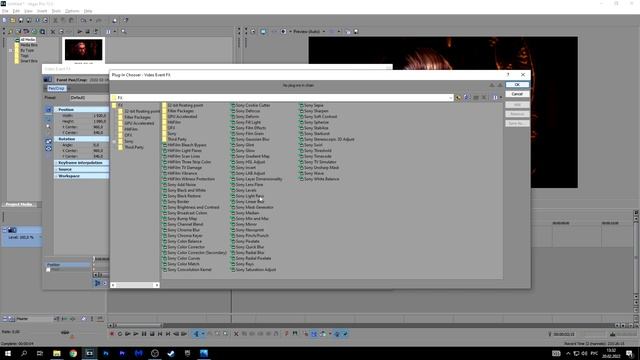Select Sony Brightness and Contrast plug-in
Viewport: 640px width, 360px height.
191,207
